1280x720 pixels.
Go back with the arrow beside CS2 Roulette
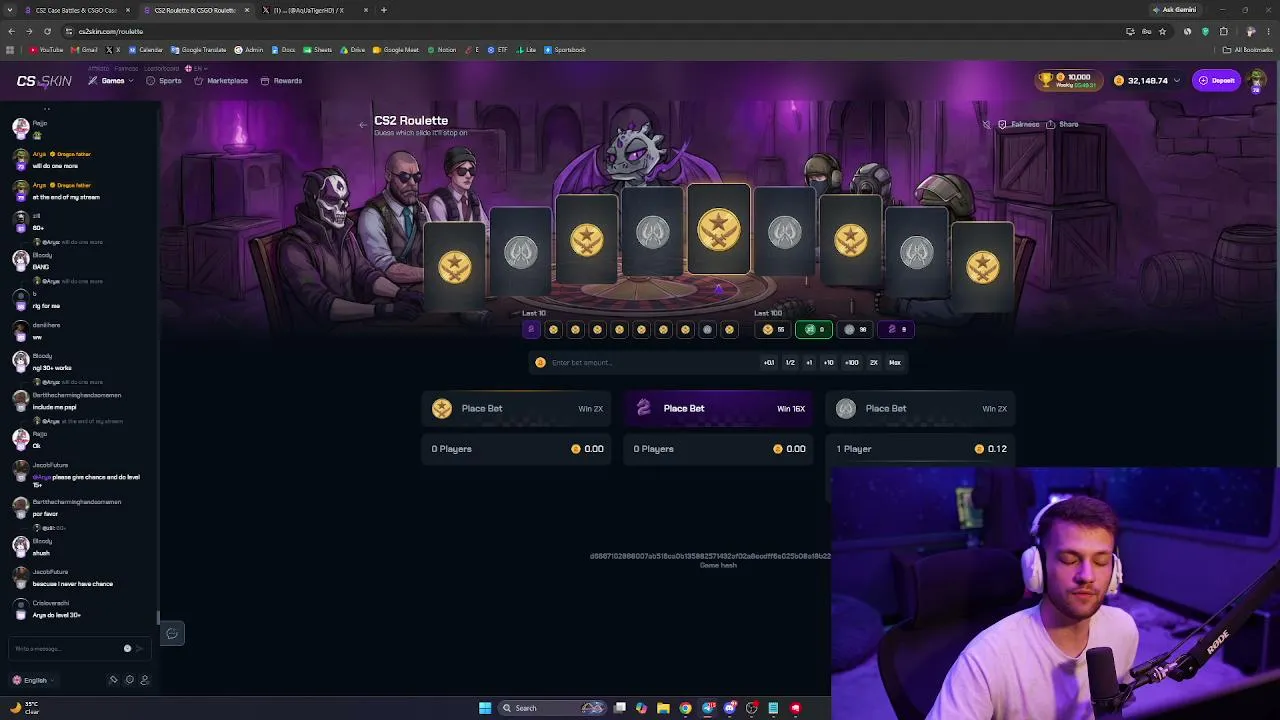[363, 125]
